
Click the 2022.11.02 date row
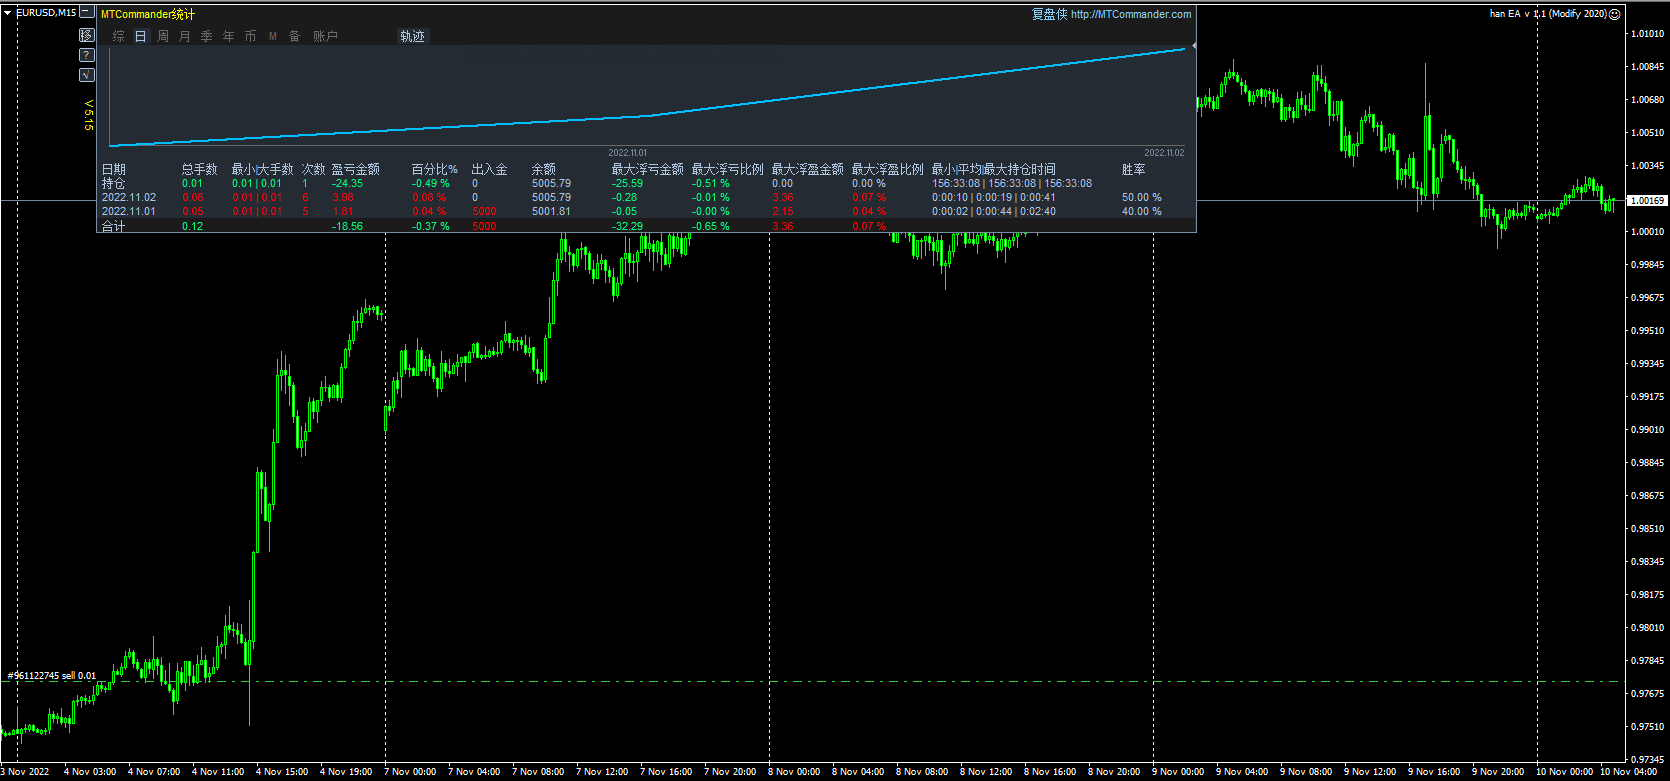[129, 198]
